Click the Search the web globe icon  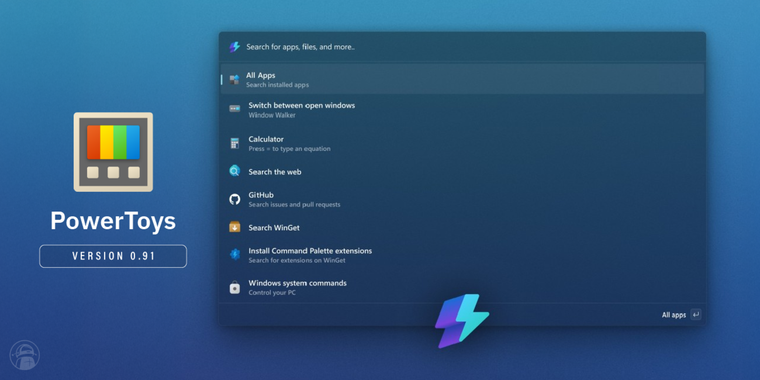click(235, 171)
